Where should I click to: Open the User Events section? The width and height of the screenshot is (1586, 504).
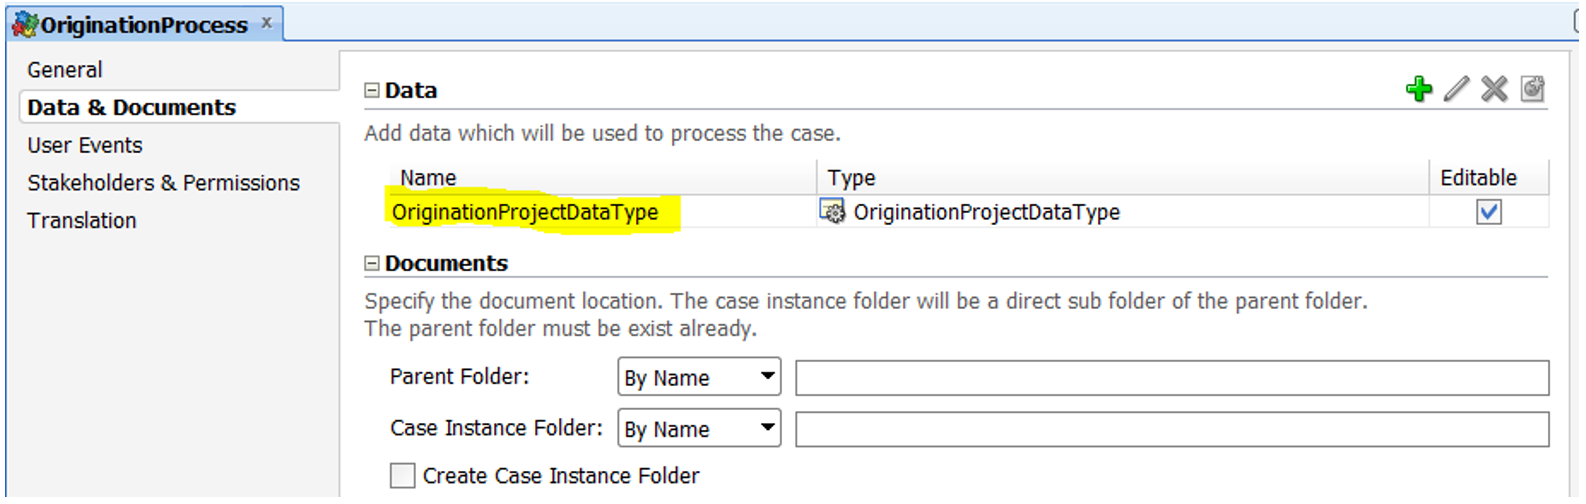85,145
